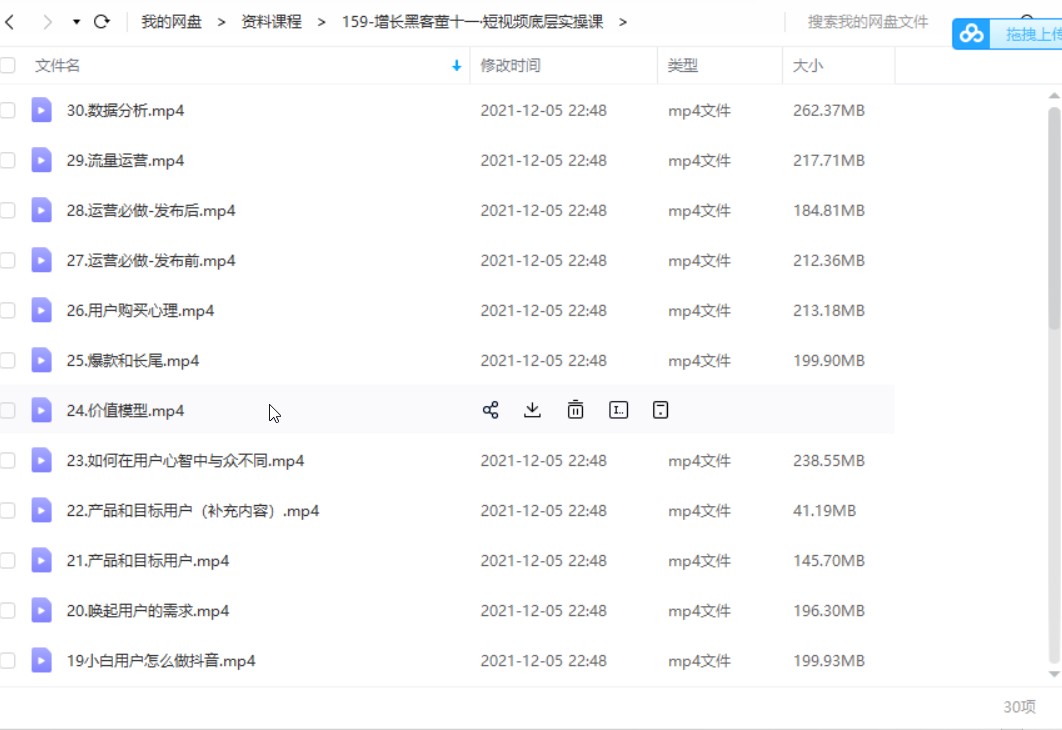
Task: Open the navigation history dropdown arrow
Action: coord(77,21)
